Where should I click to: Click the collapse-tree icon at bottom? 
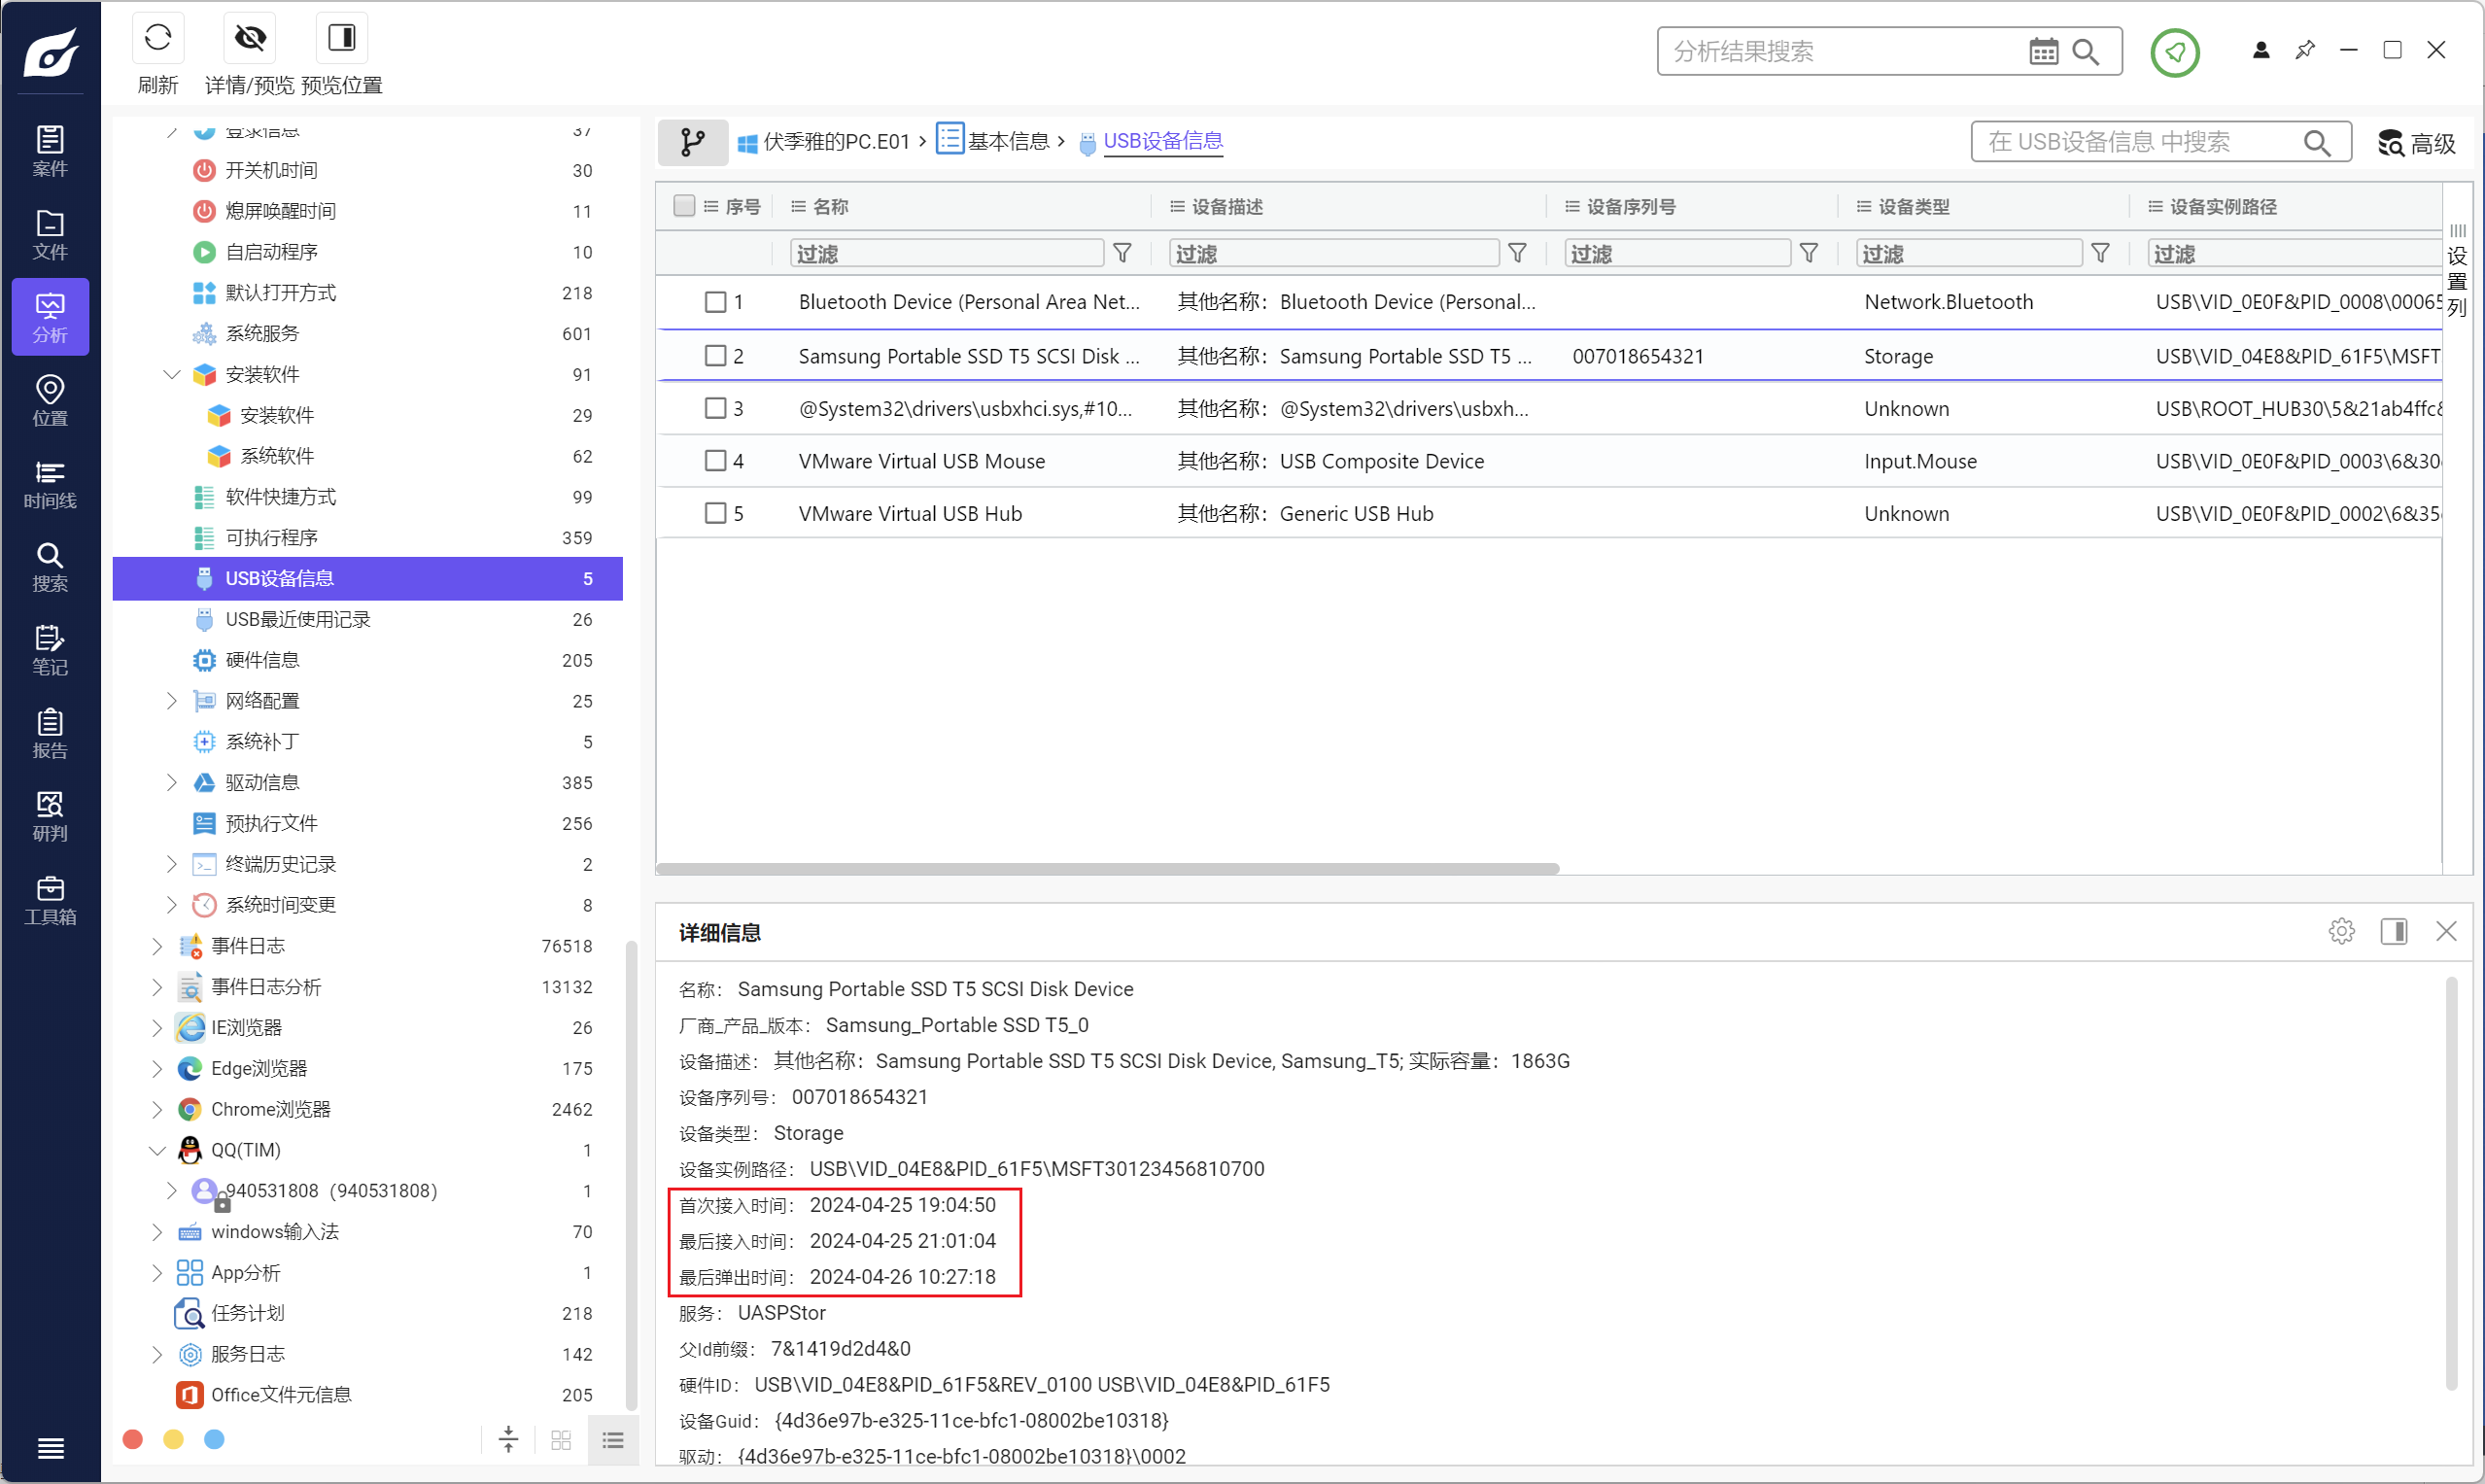[508, 1439]
